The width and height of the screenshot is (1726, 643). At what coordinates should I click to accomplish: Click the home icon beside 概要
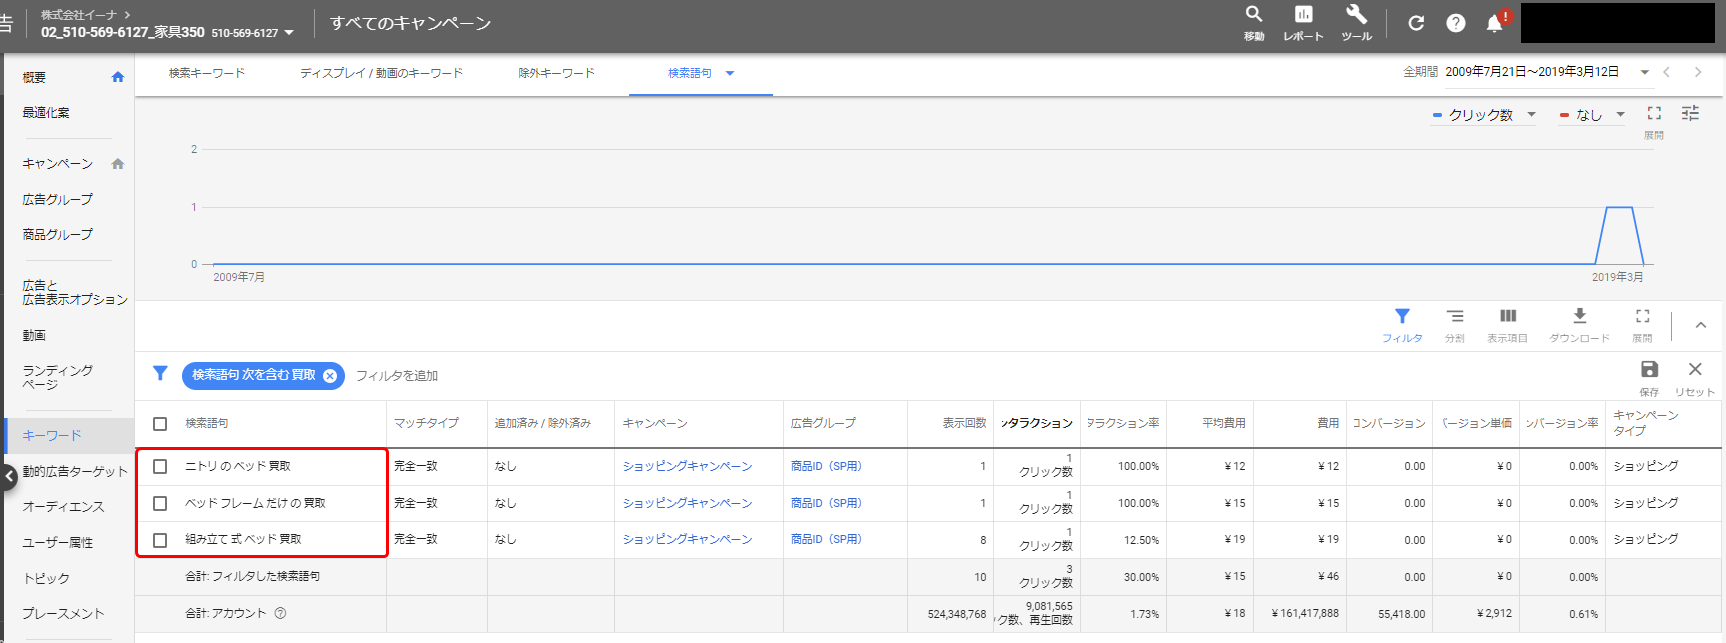tap(118, 77)
